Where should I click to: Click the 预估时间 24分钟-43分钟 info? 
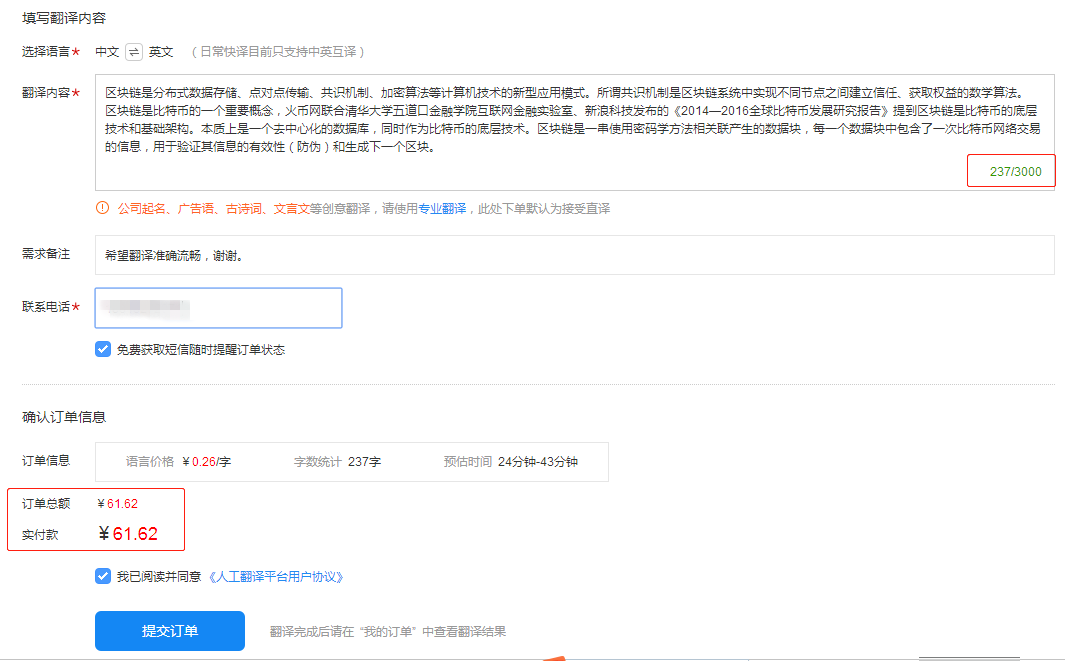[511, 462]
